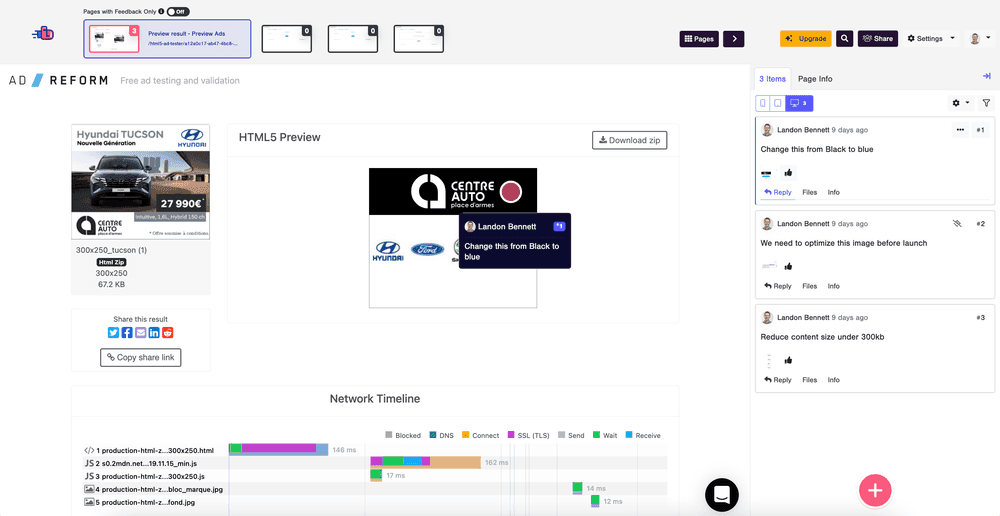
Task: Click the thumbs-up app logo
Action: point(43,34)
